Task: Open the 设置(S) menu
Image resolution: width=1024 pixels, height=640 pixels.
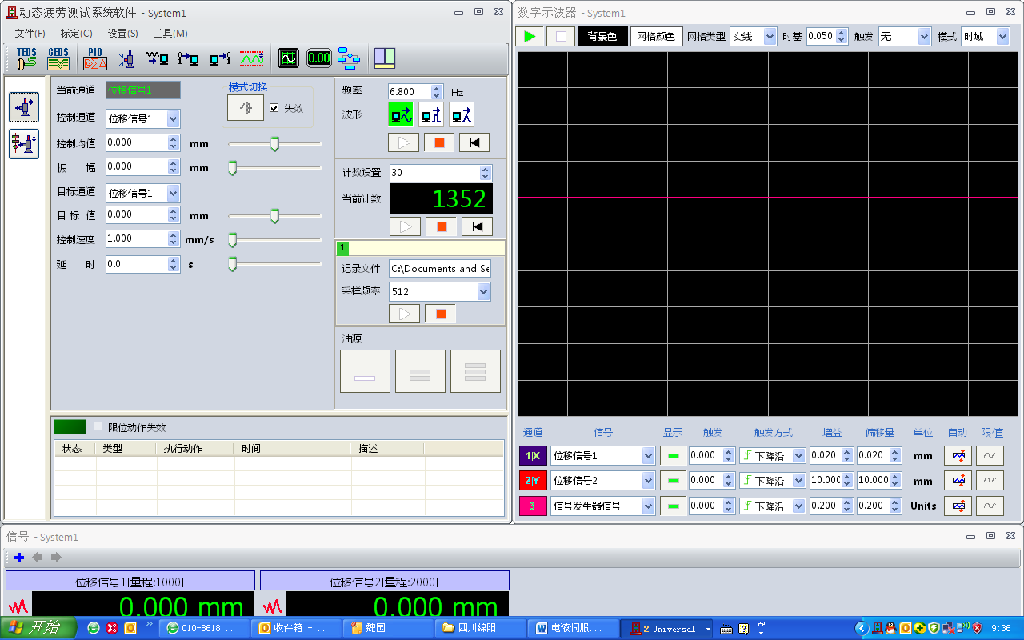Action: click(123, 33)
